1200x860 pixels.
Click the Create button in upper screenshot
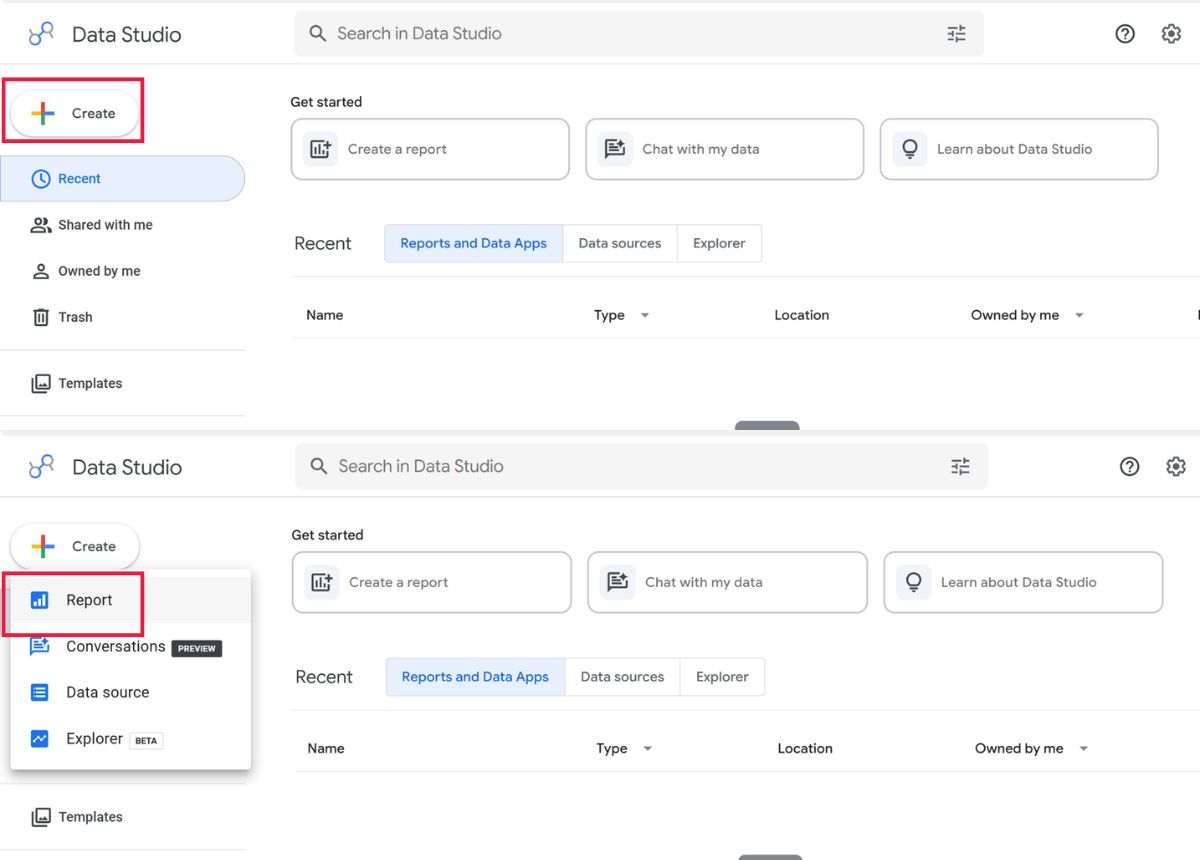[x=74, y=113]
